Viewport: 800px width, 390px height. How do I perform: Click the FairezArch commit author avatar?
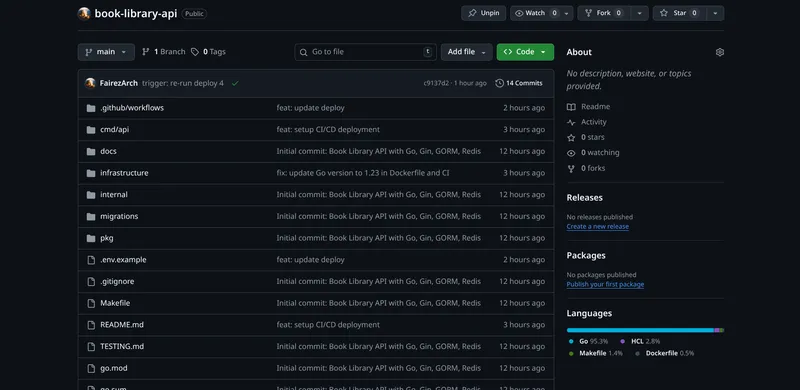coord(90,83)
